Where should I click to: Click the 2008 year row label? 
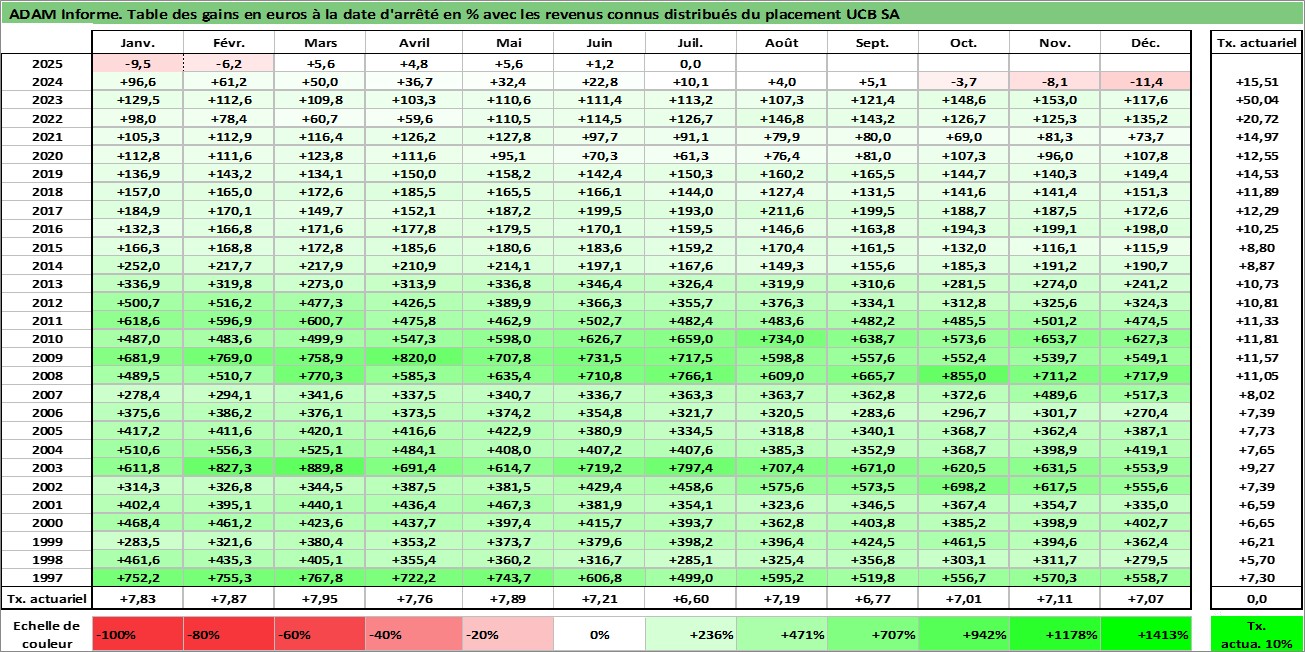(x=46, y=376)
